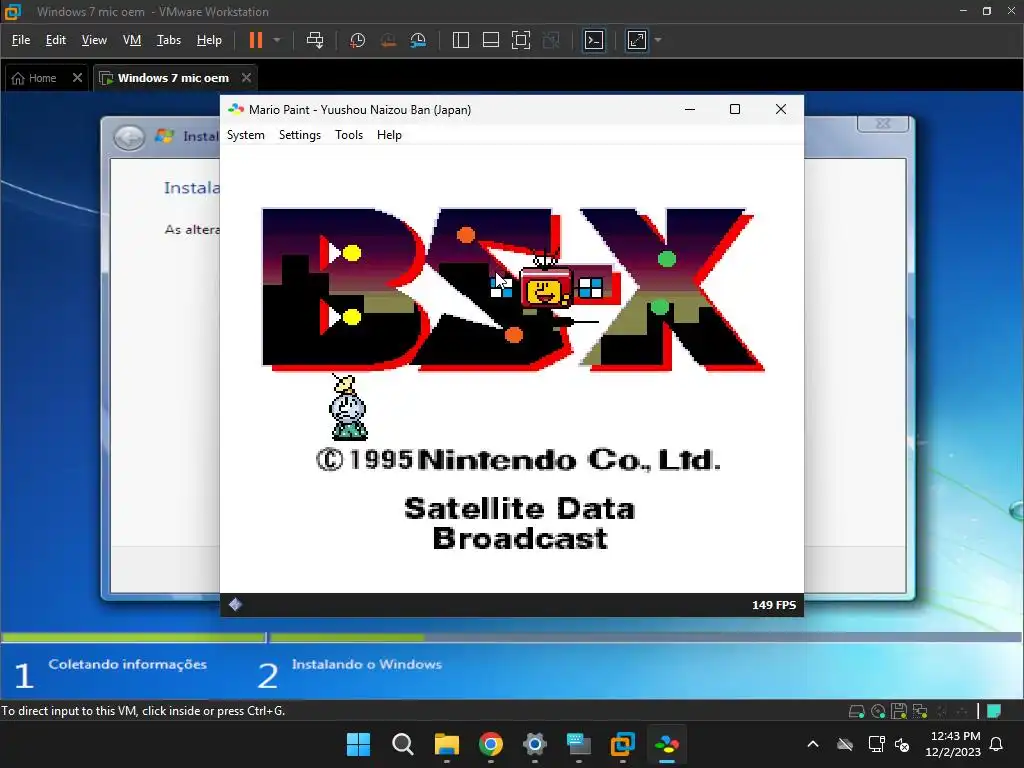
Task: Open the VMware Edit menu
Action: pos(56,40)
